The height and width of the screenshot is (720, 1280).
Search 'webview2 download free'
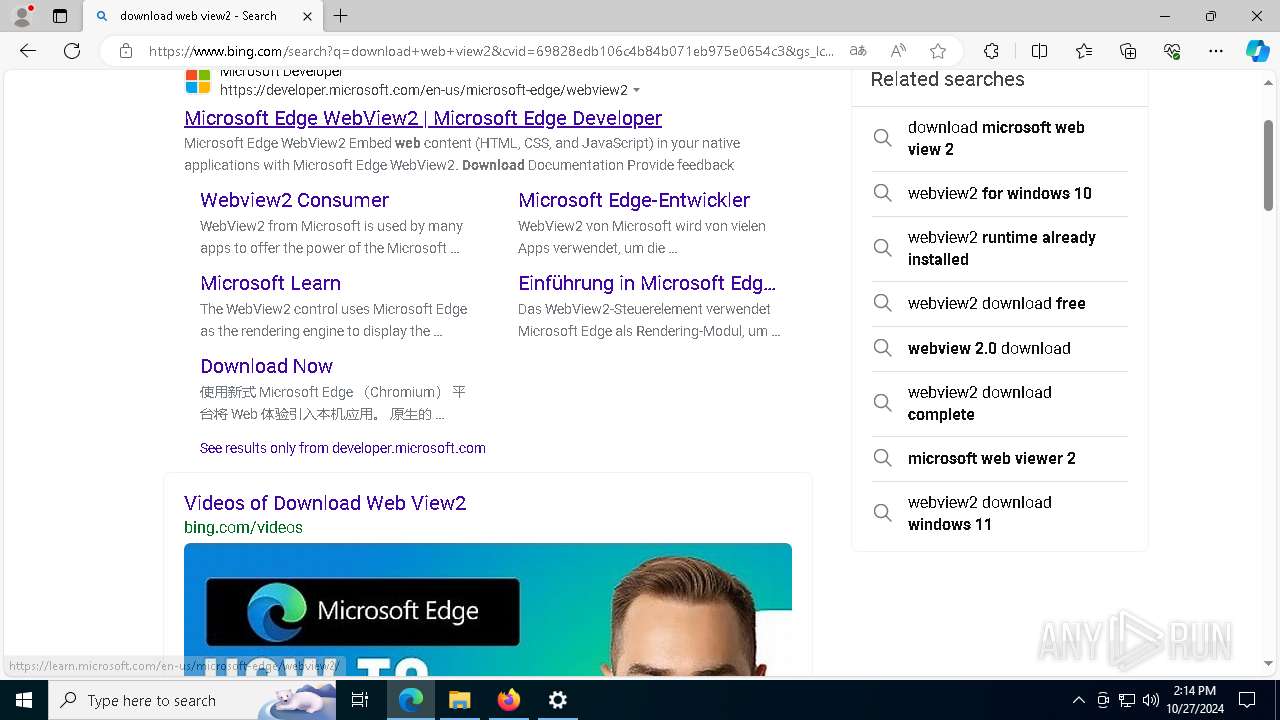(1000, 303)
